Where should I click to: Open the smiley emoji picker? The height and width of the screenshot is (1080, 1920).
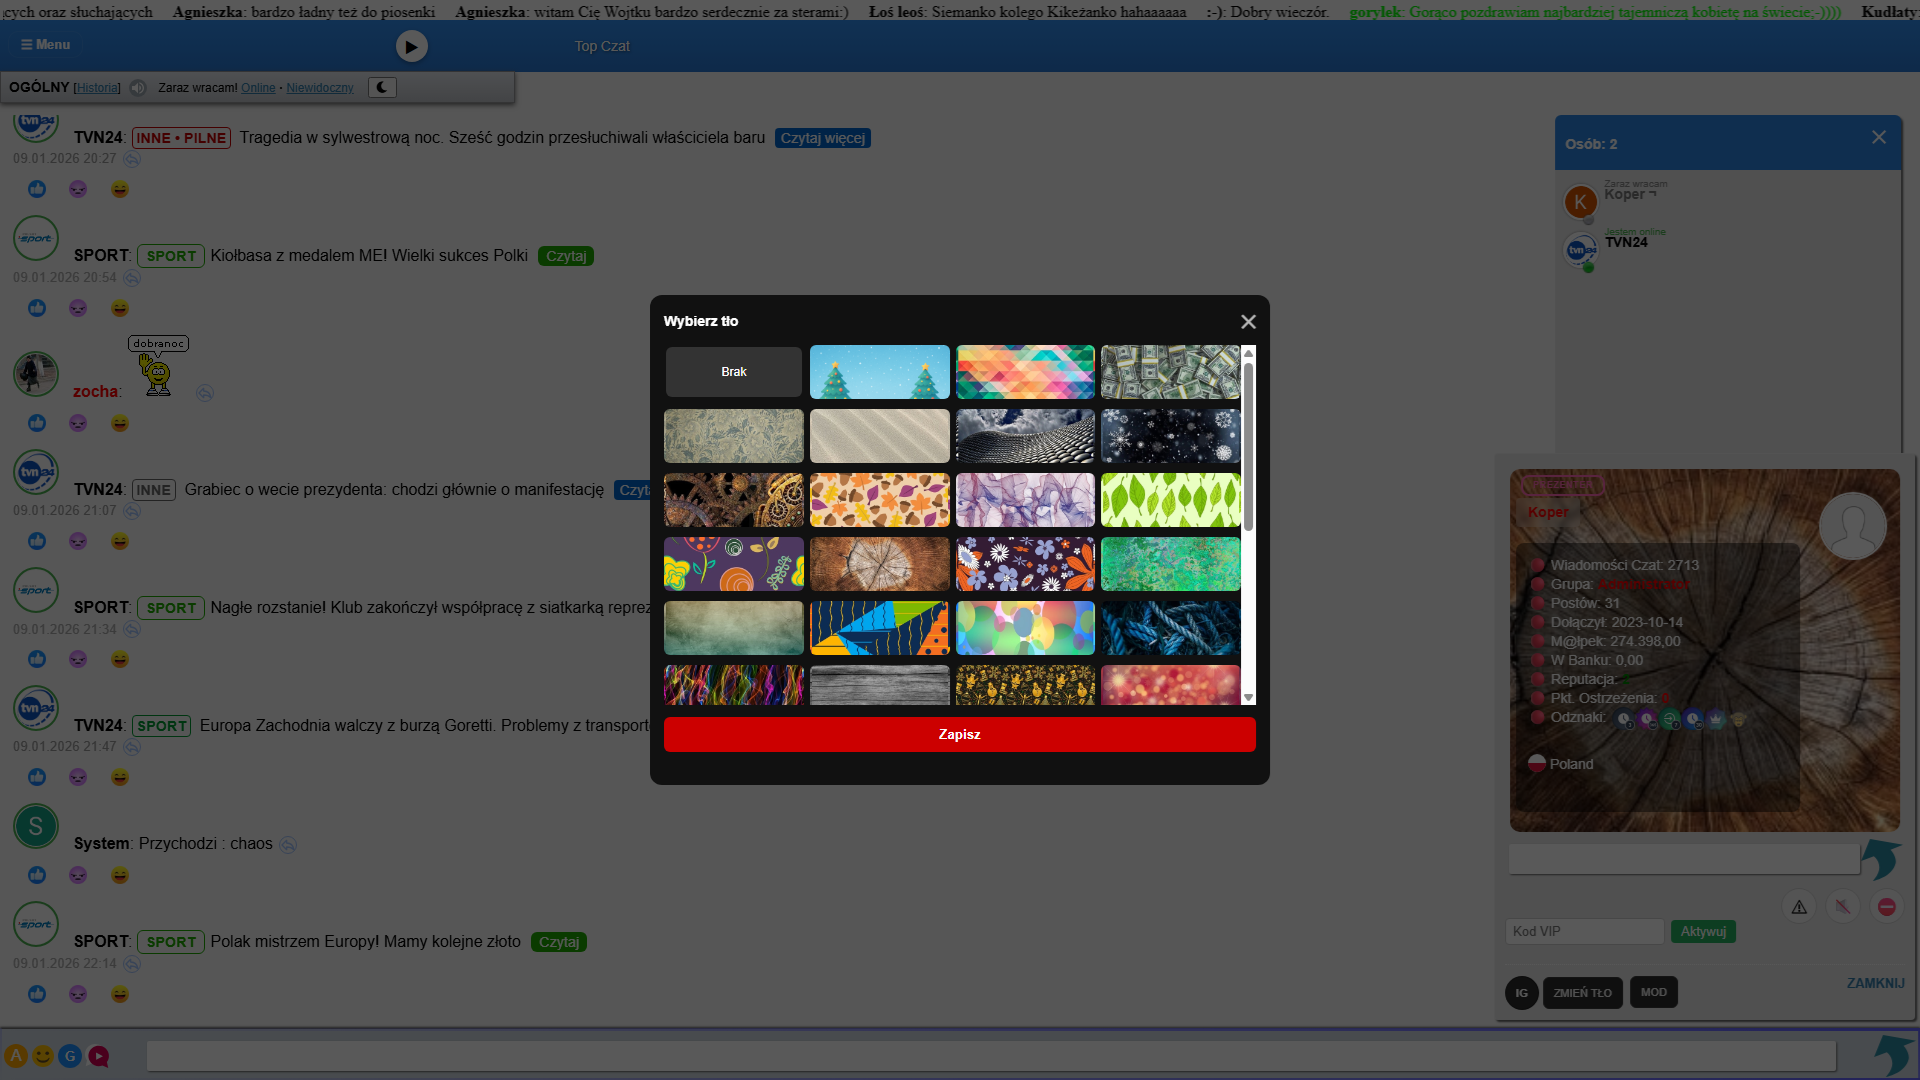43,1056
